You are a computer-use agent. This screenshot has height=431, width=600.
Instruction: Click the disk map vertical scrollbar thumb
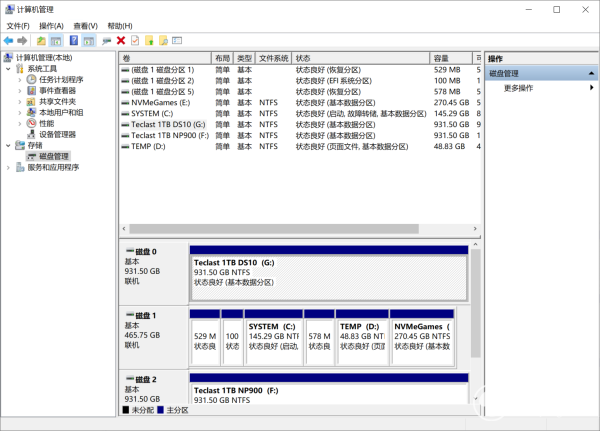click(475, 303)
